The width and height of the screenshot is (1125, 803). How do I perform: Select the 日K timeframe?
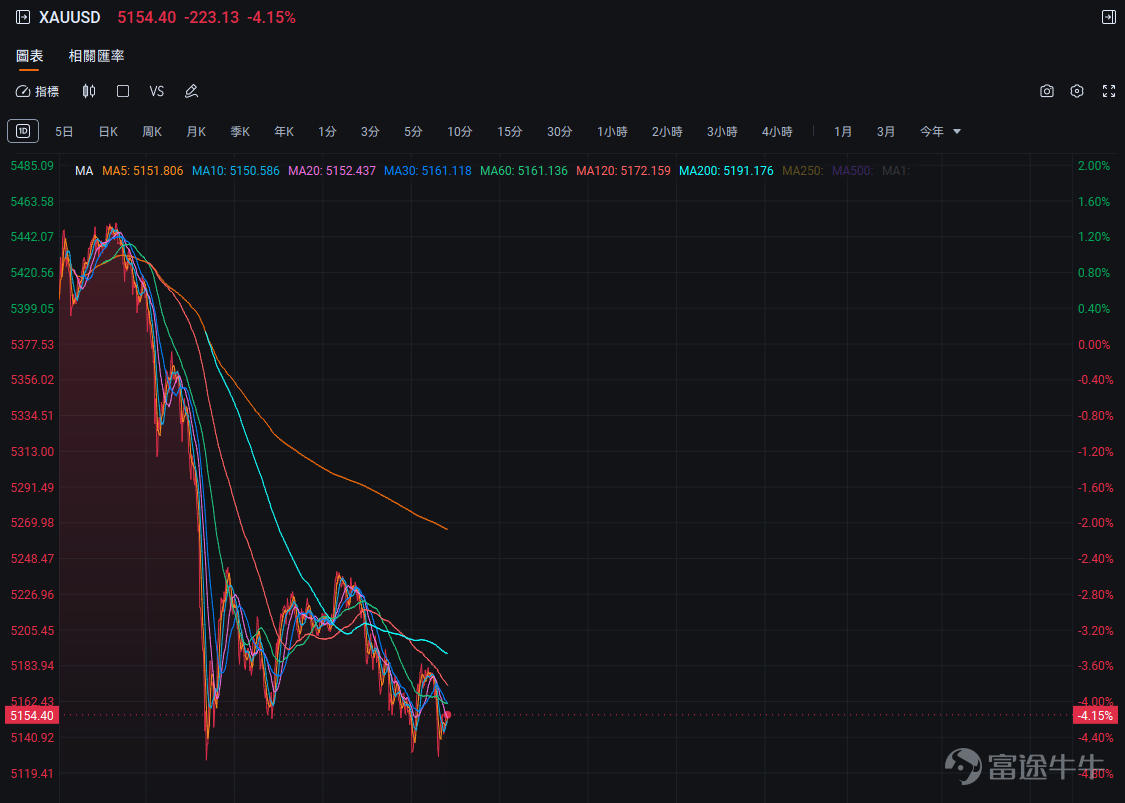[108, 131]
